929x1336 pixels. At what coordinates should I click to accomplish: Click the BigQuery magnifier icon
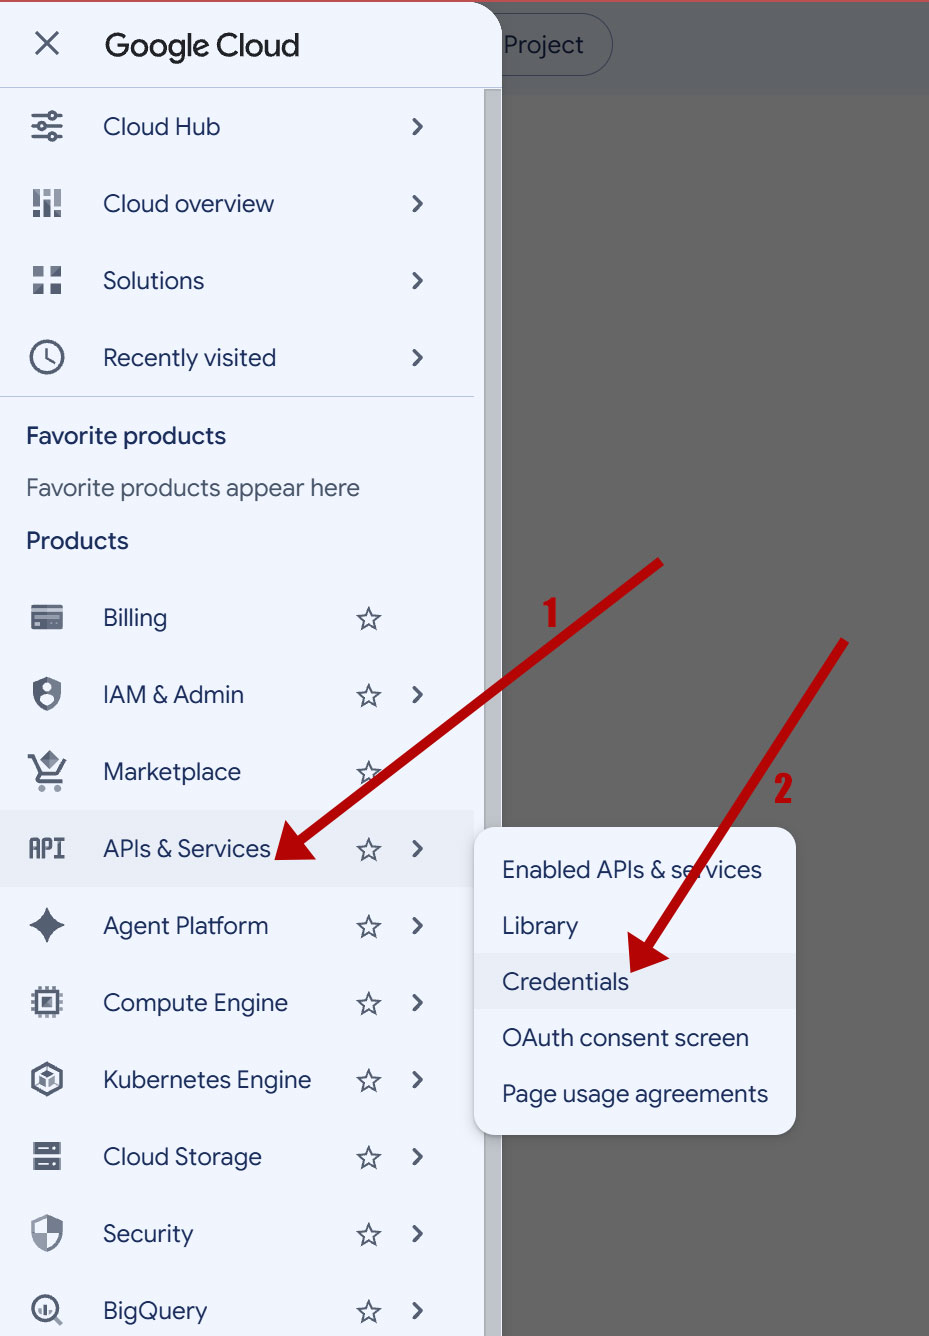[x=47, y=1310]
